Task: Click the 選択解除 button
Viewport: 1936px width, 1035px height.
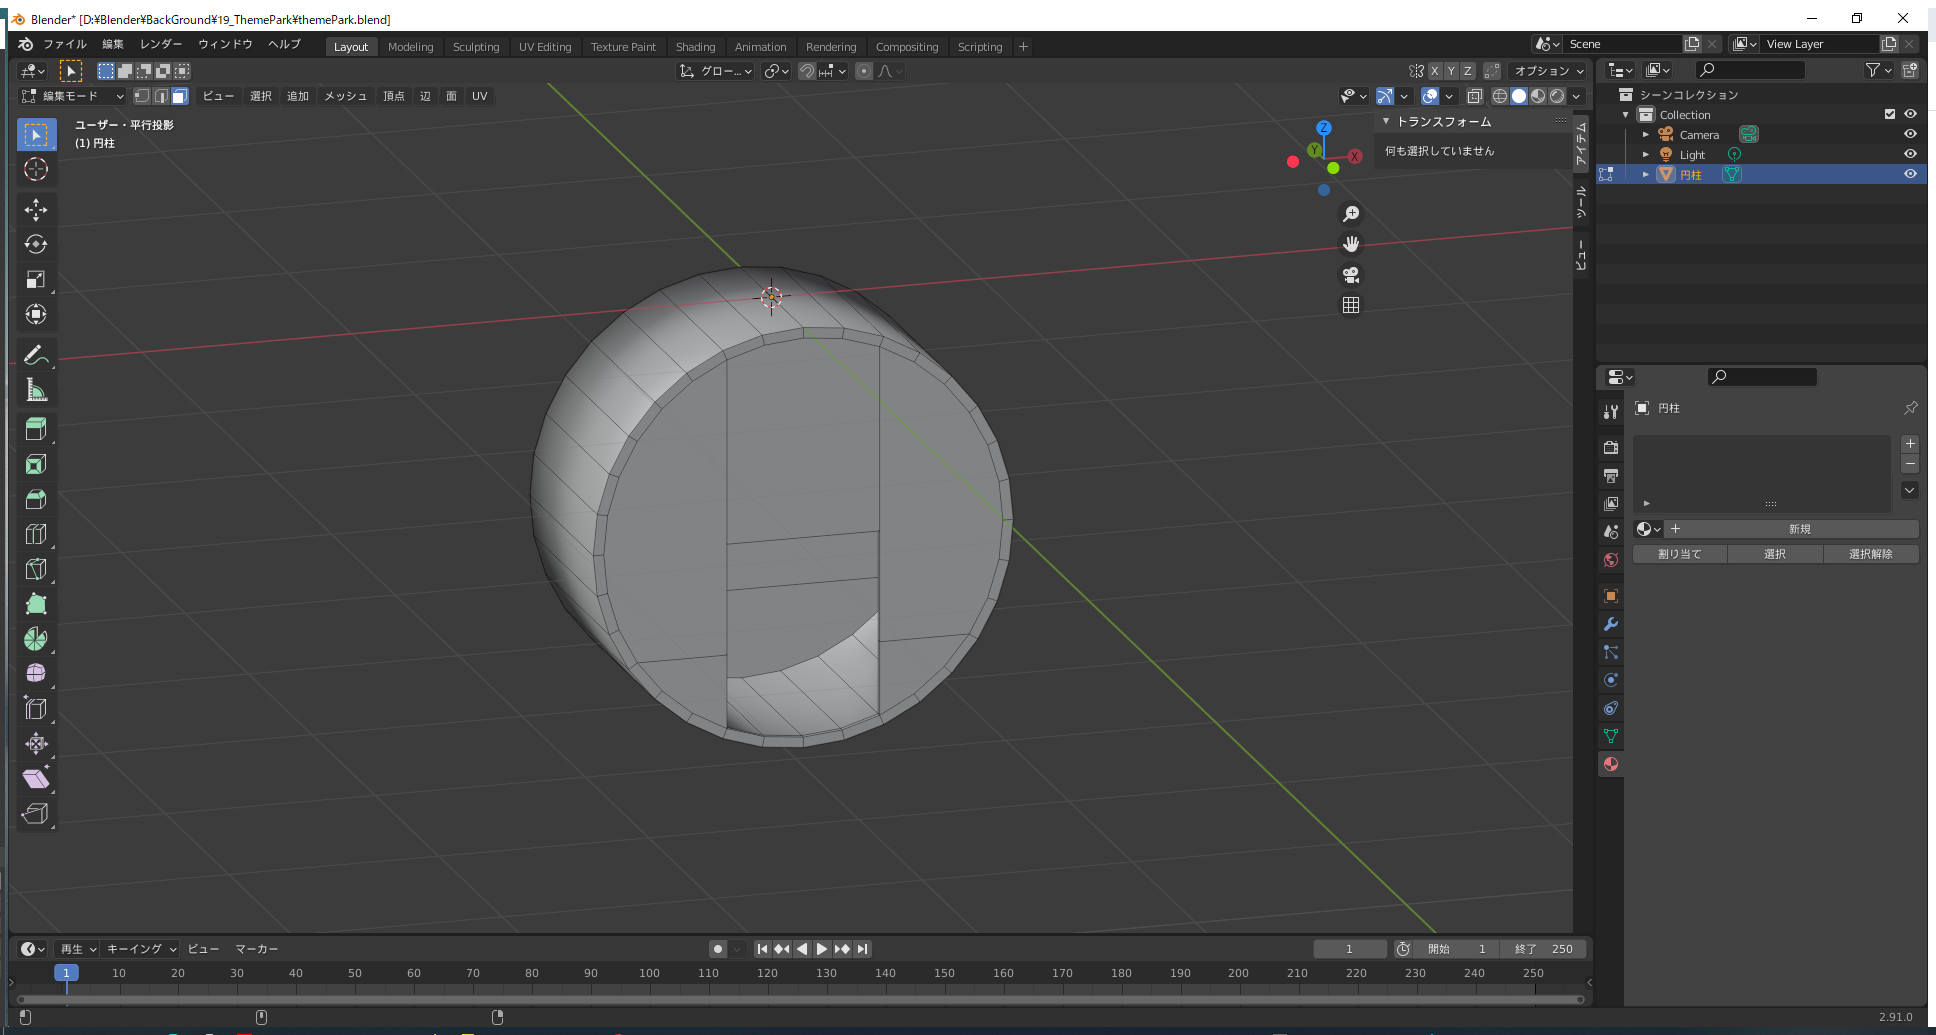Action: [1870, 554]
